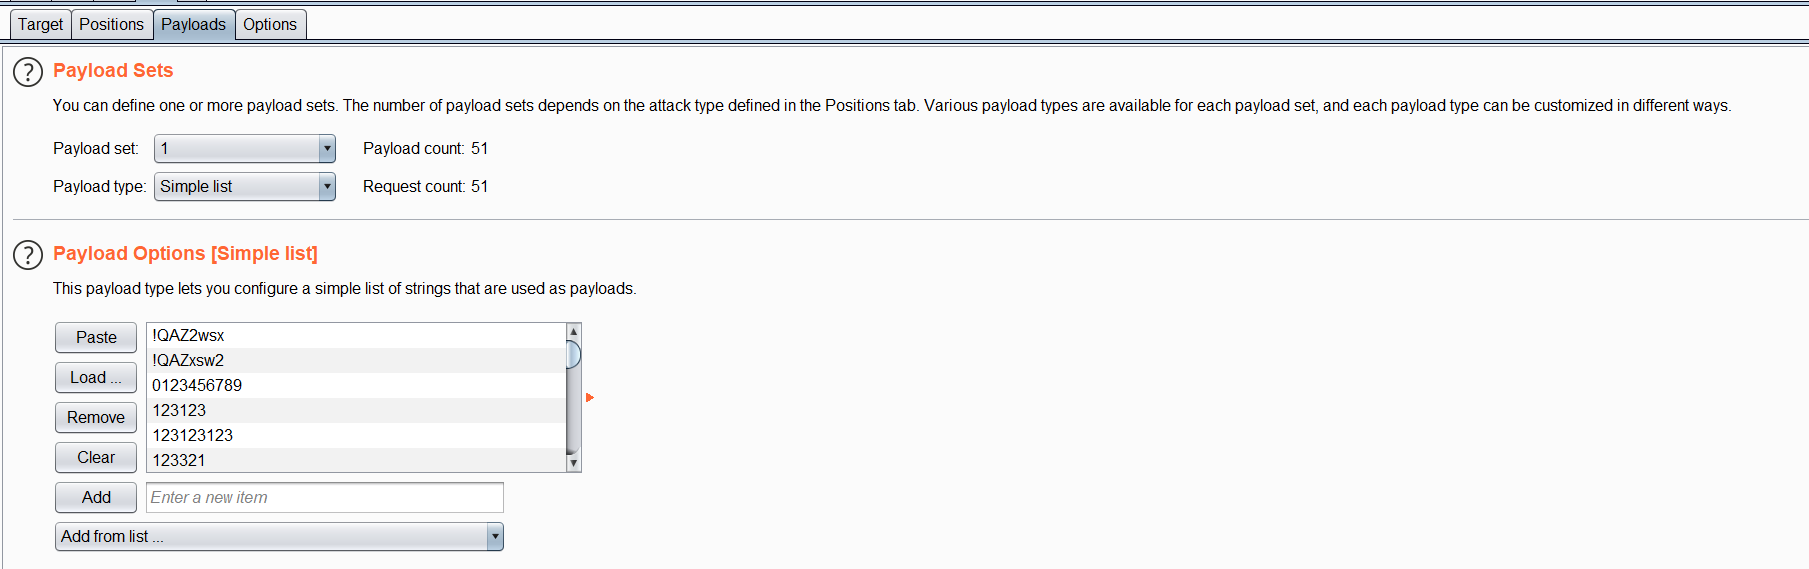Image resolution: width=1809 pixels, height=569 pixels.
Task: Click orange arrow beside payload list
Action: (x=590, y=398)
